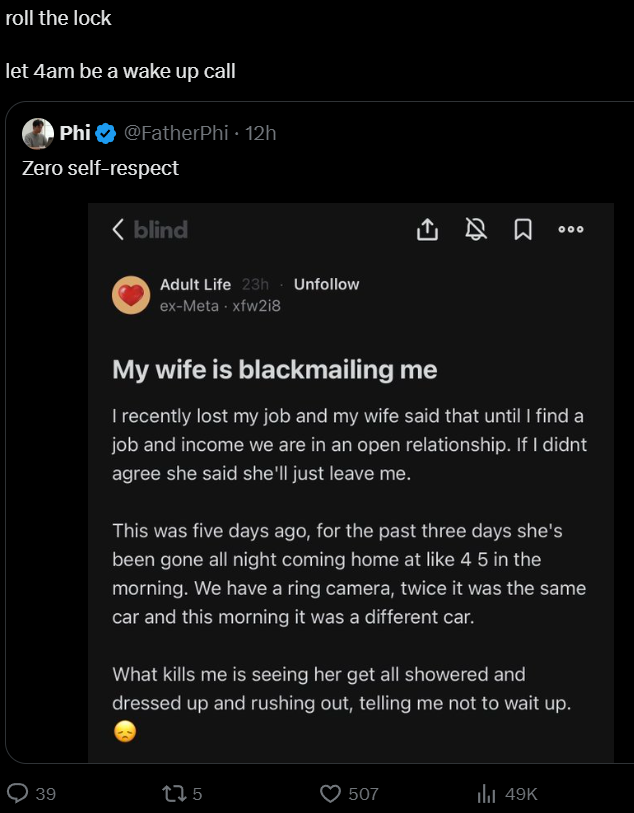Click the Phi display name
The height and width of the screenshot is (813, 634).
[75, 134]
